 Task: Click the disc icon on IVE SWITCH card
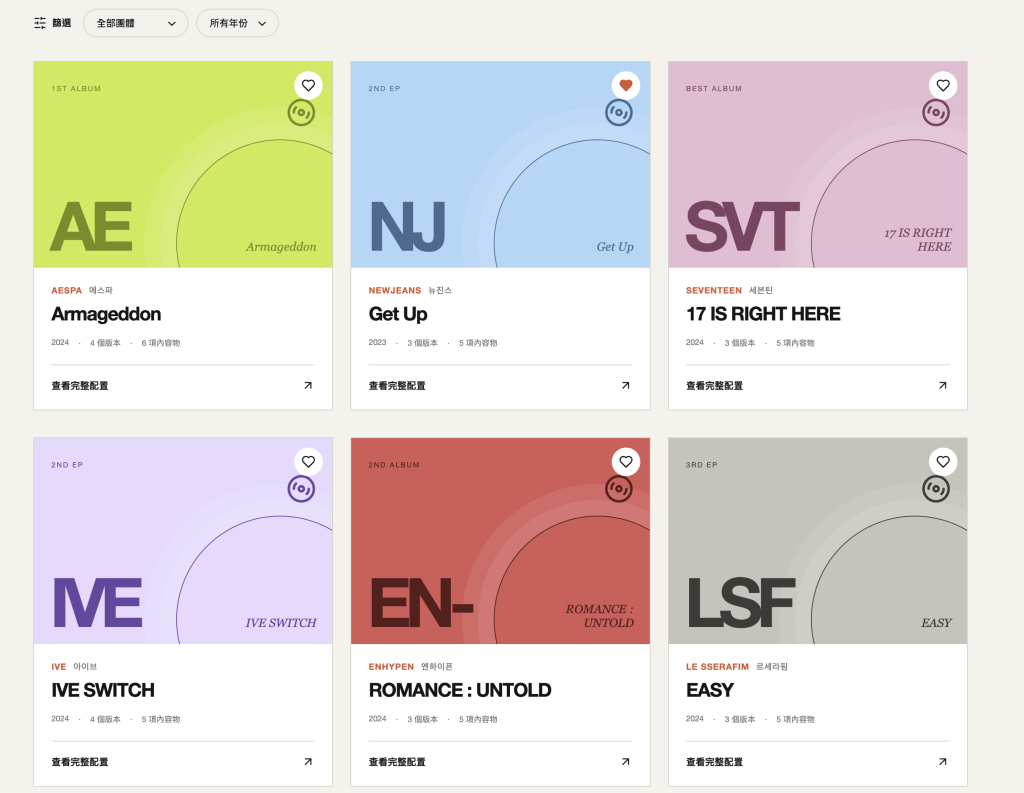coord(301,489)
